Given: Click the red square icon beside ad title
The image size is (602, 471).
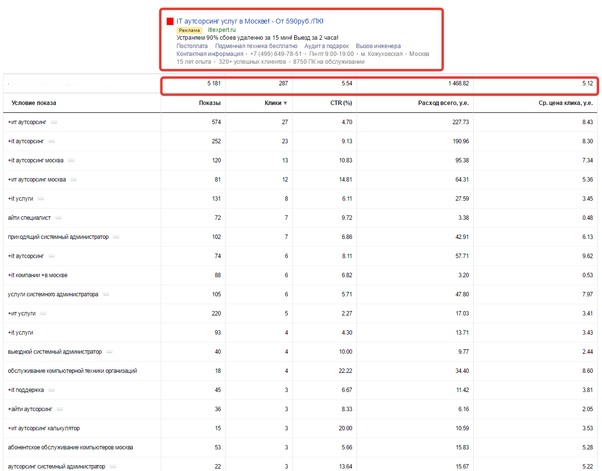Looking at the screenshot, I should [x=170, y=21].
